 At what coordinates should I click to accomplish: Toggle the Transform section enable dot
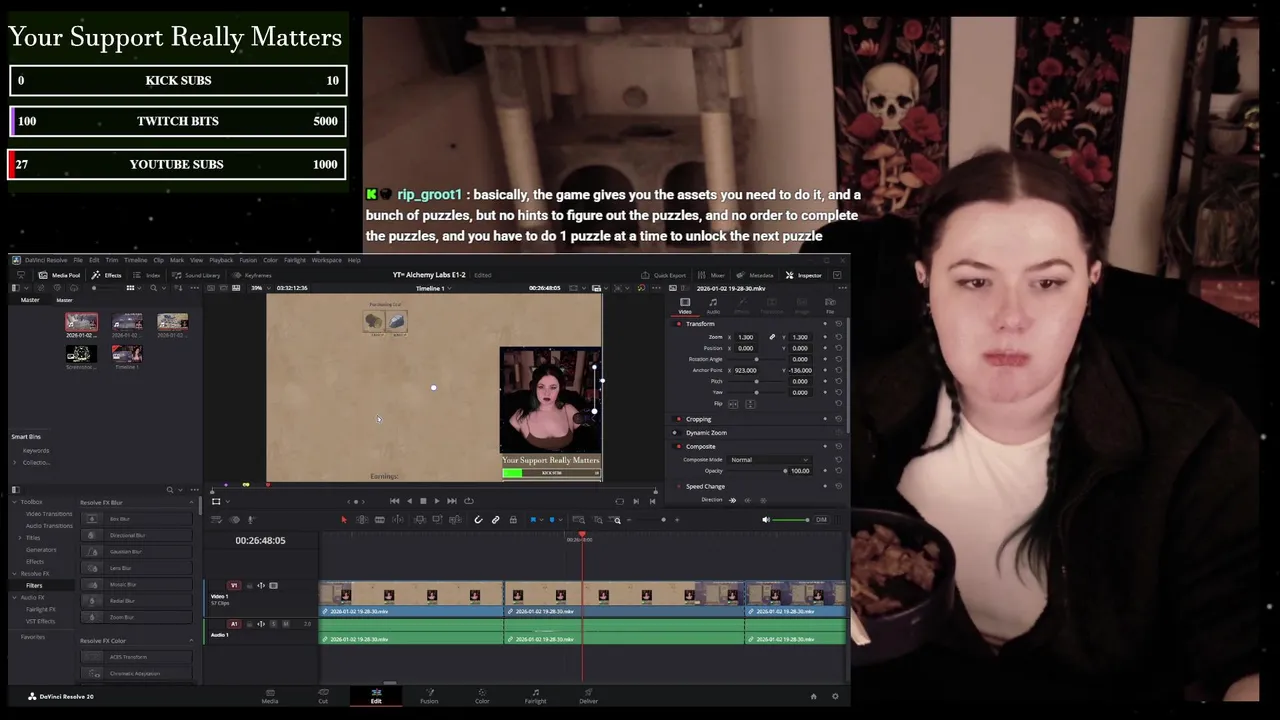pos(679,324)
